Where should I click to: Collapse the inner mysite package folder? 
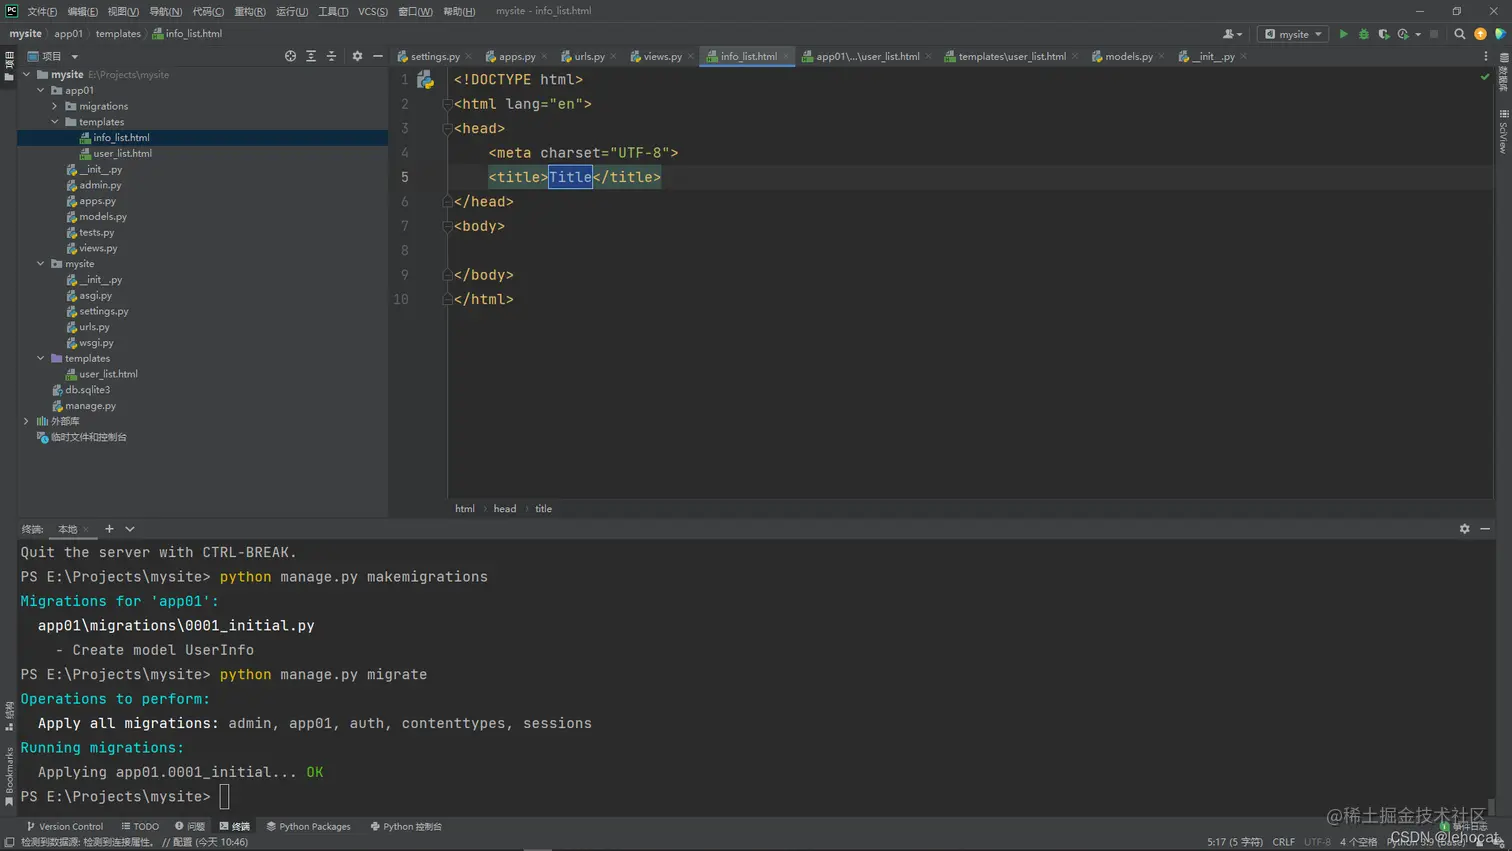click(x=41, y=264)
